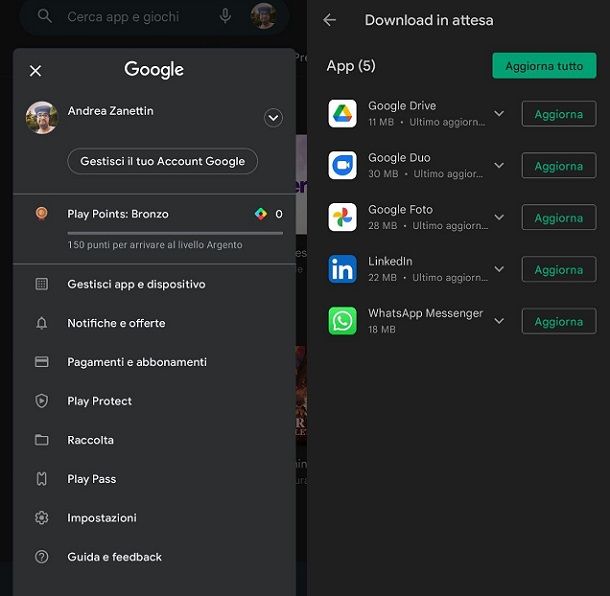The width and height of the screenshot is (610, 596).
Task: Update LinkedIn with Aggiorna
Action: click(559, 269)
